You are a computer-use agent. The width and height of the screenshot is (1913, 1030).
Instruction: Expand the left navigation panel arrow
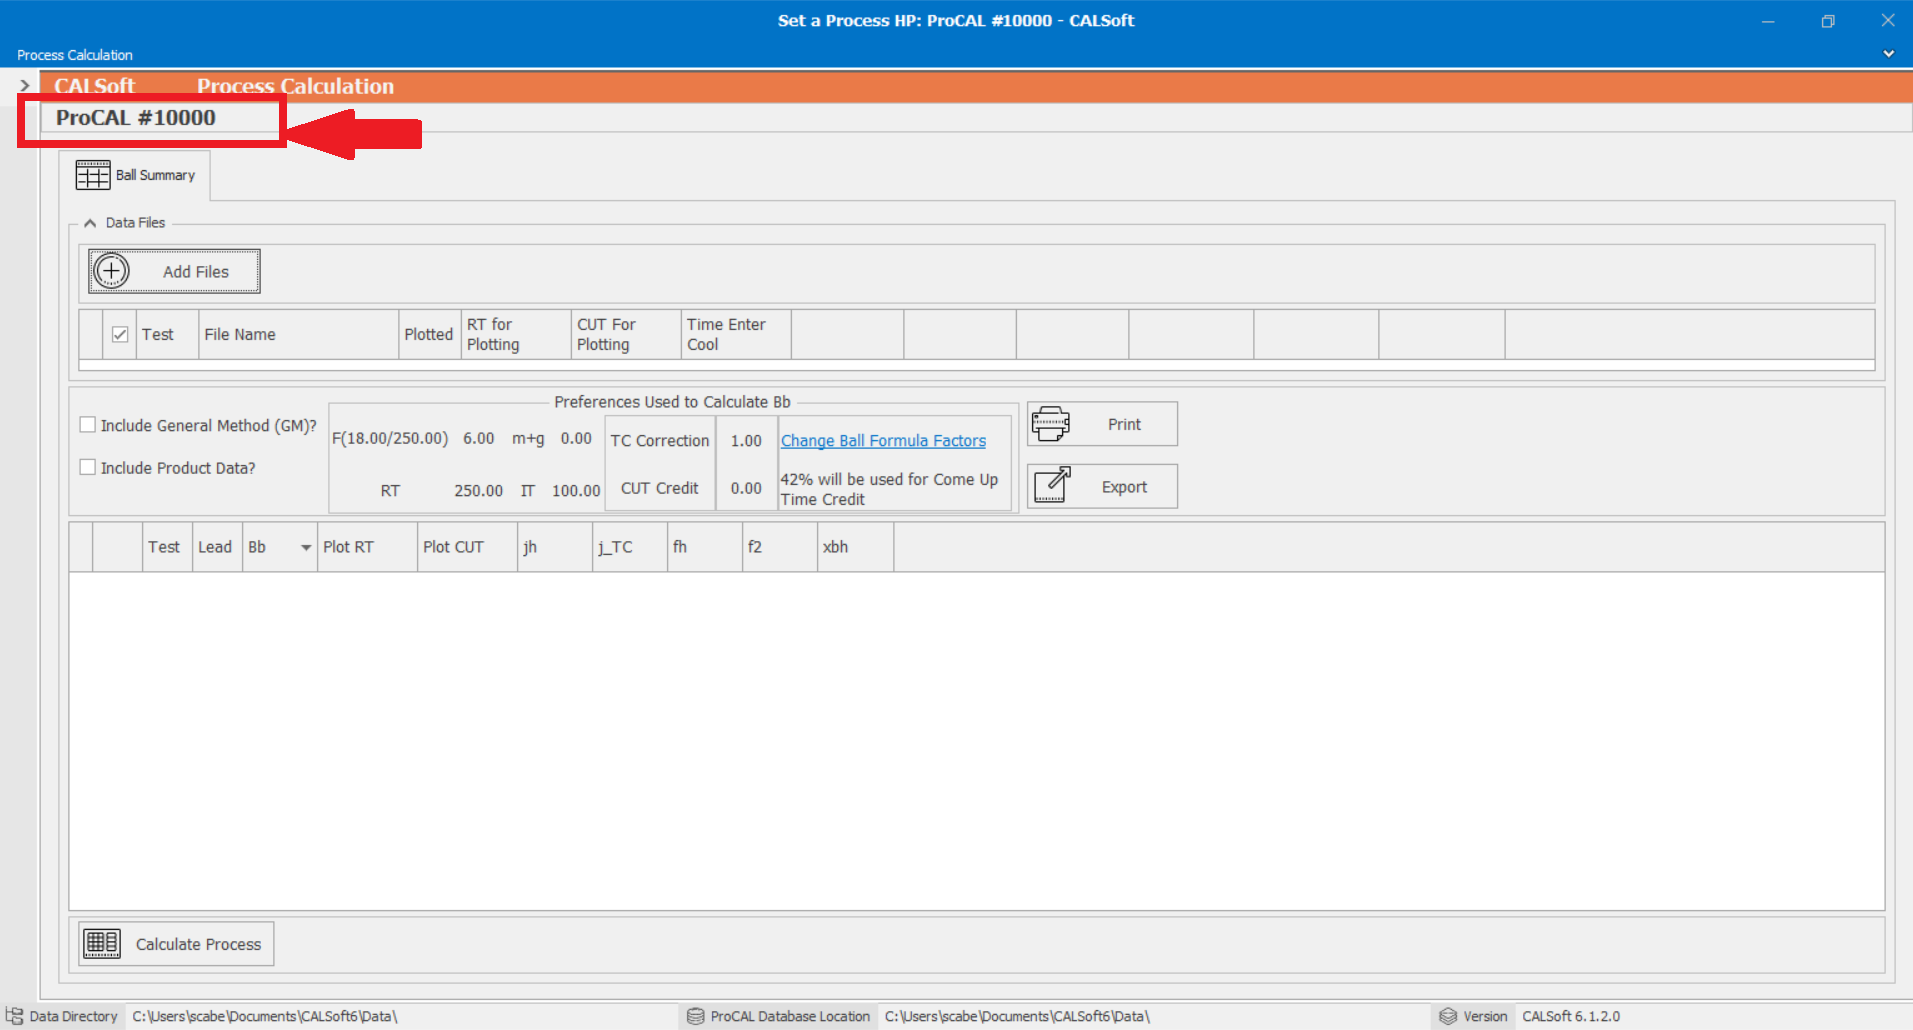(x=25, y=86)
